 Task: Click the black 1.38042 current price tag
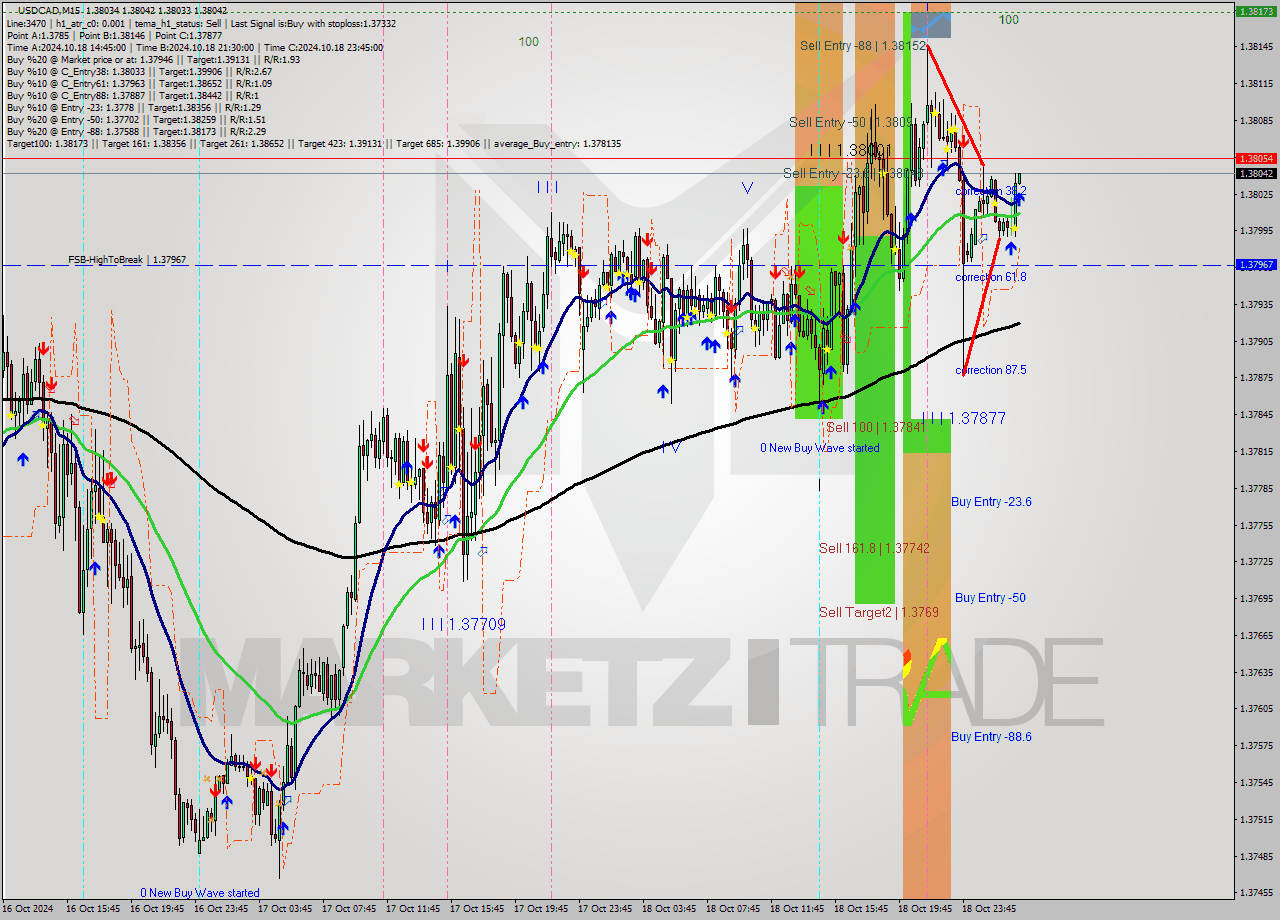tap(1256, 173)
